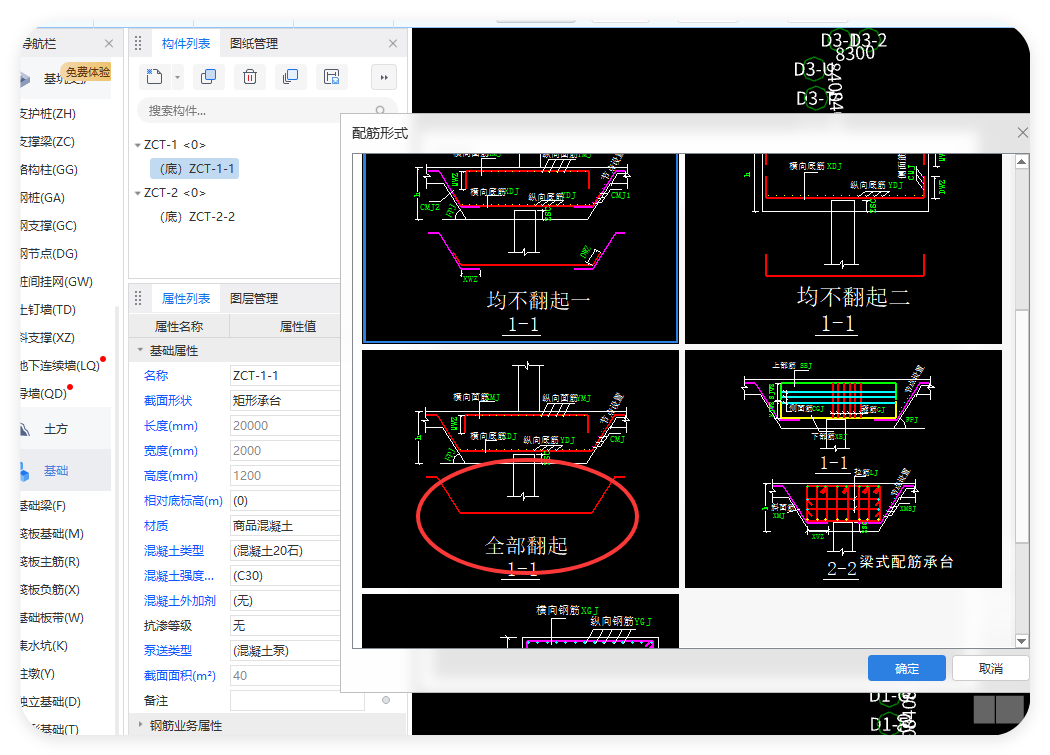Select 全部翻起 reinforcement thumbnail

pyautogui.click(x=520, y=469)
